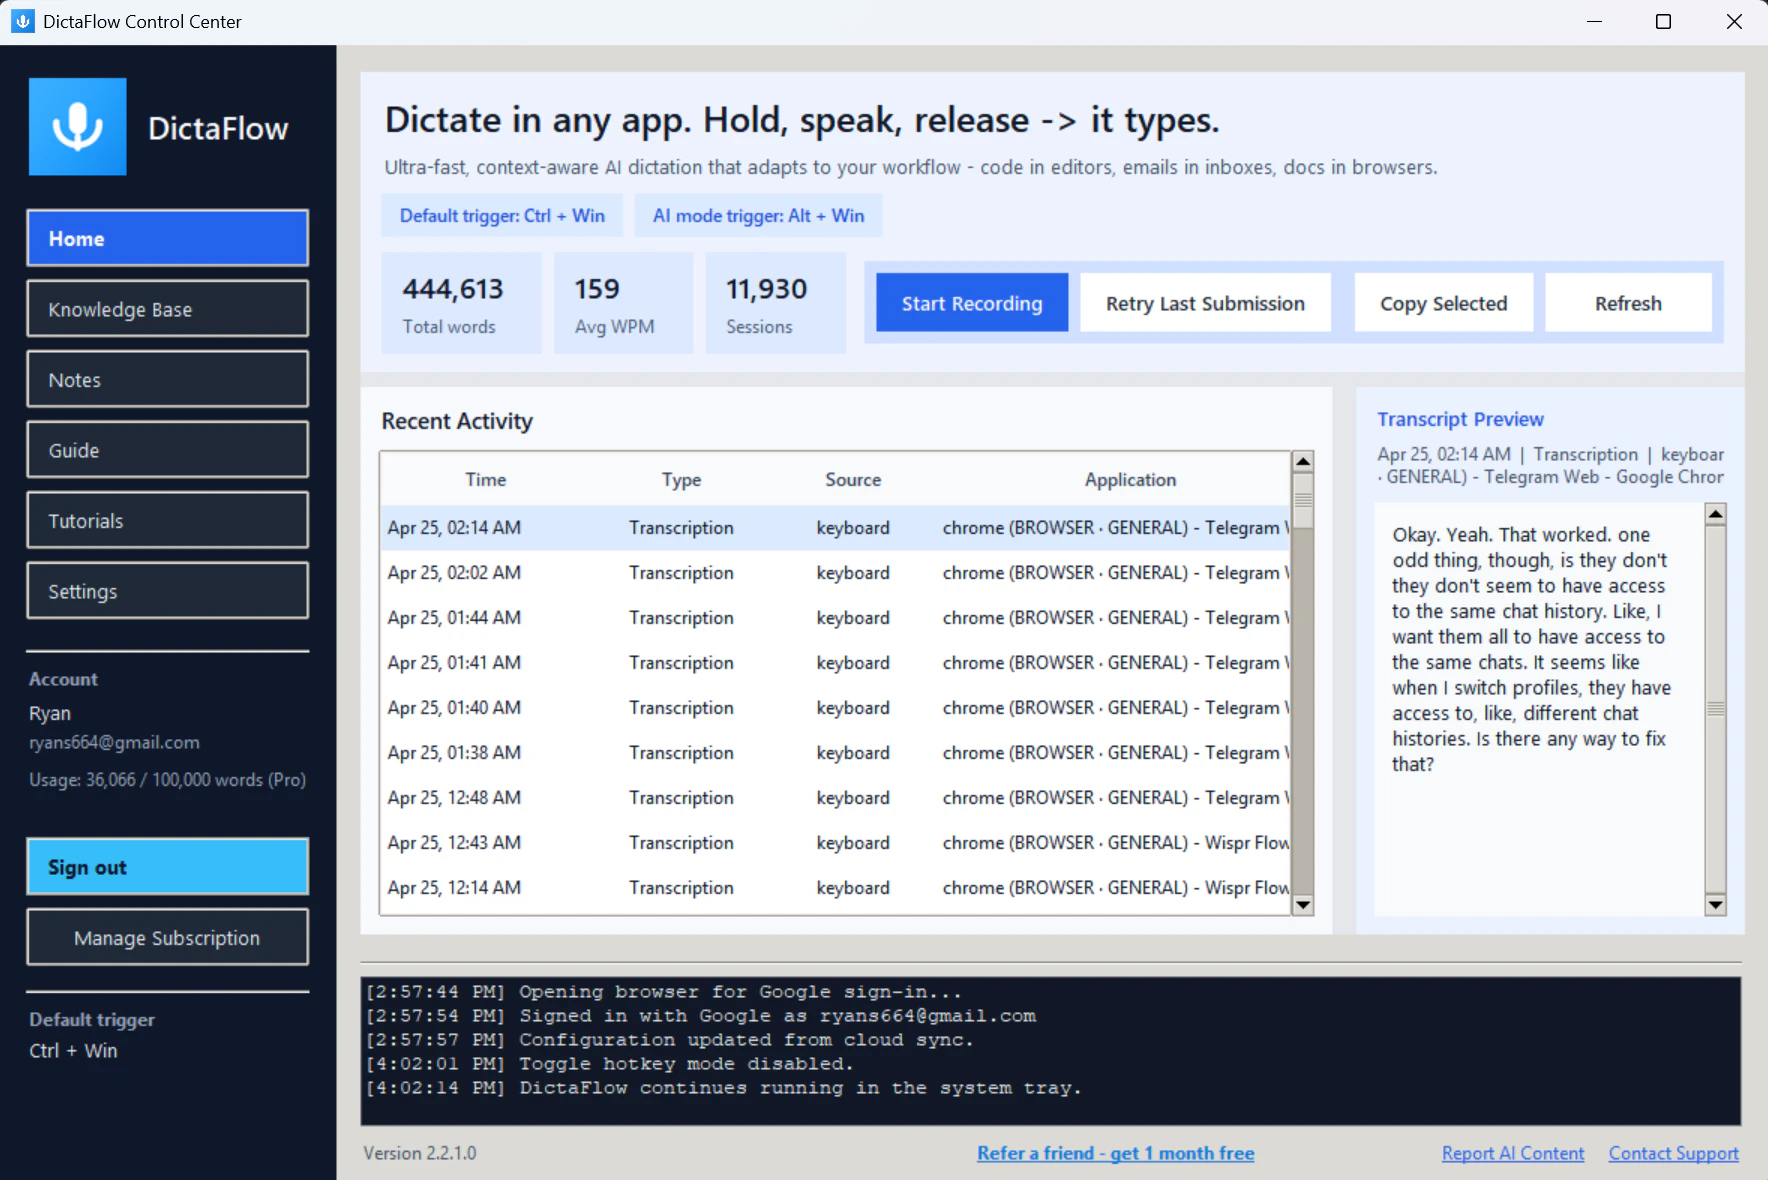This screenshot has height=1180, width=1768.
Task: Open the Refer a friend link
Action: (x=1115, y=1153)
